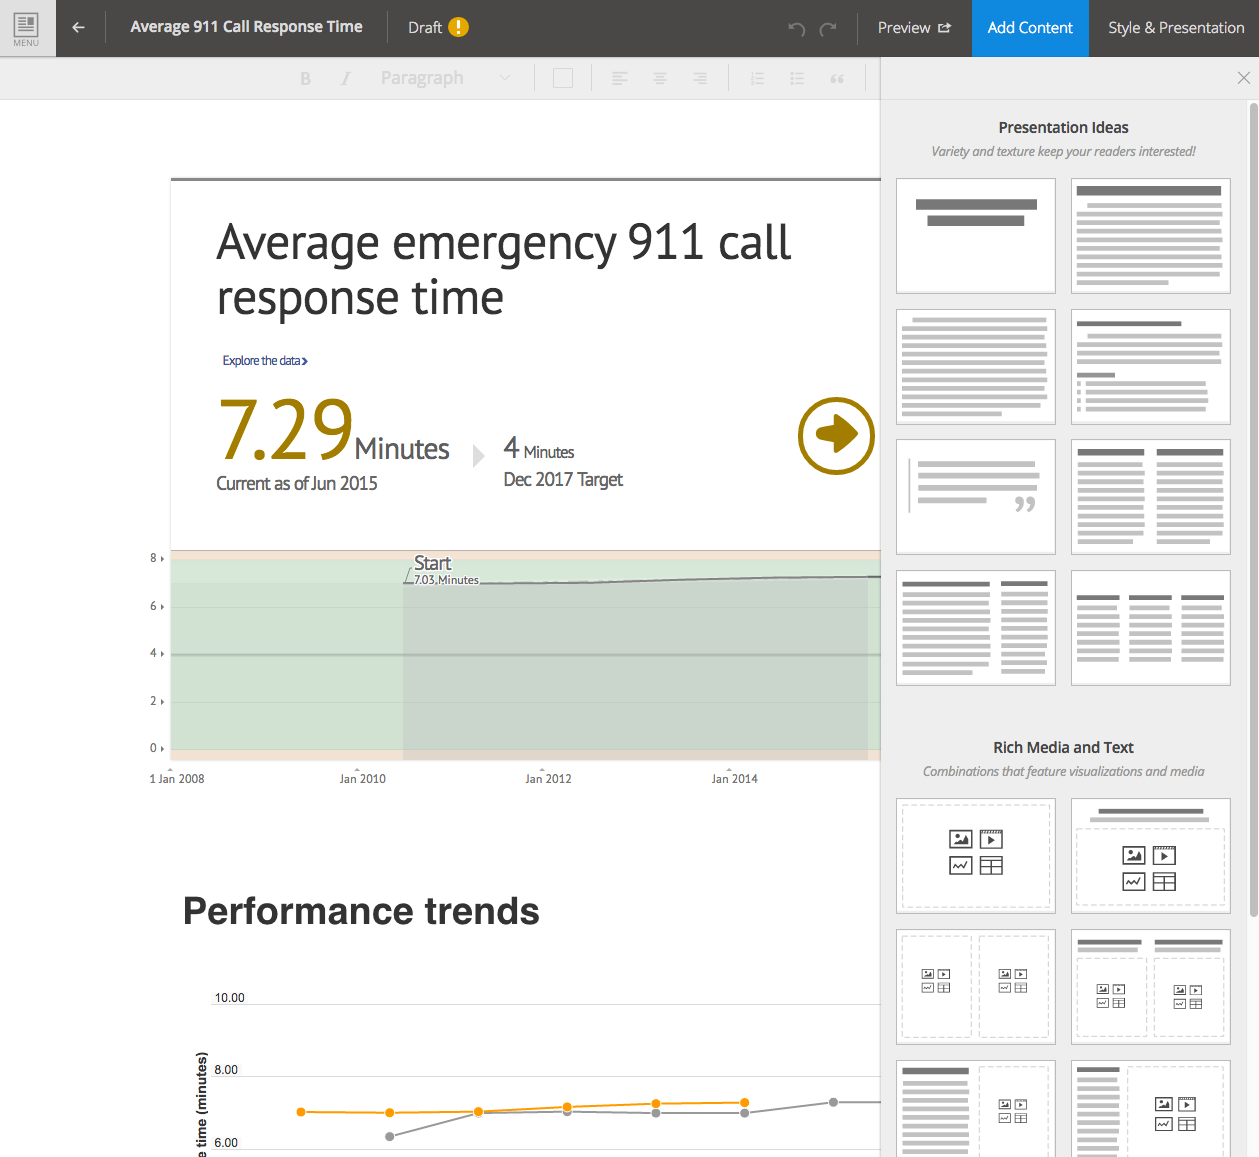1259x1157 pixels.
Task: Choose the heading with paragraph layout thumbnail
Action: (x=1150, y=236)
